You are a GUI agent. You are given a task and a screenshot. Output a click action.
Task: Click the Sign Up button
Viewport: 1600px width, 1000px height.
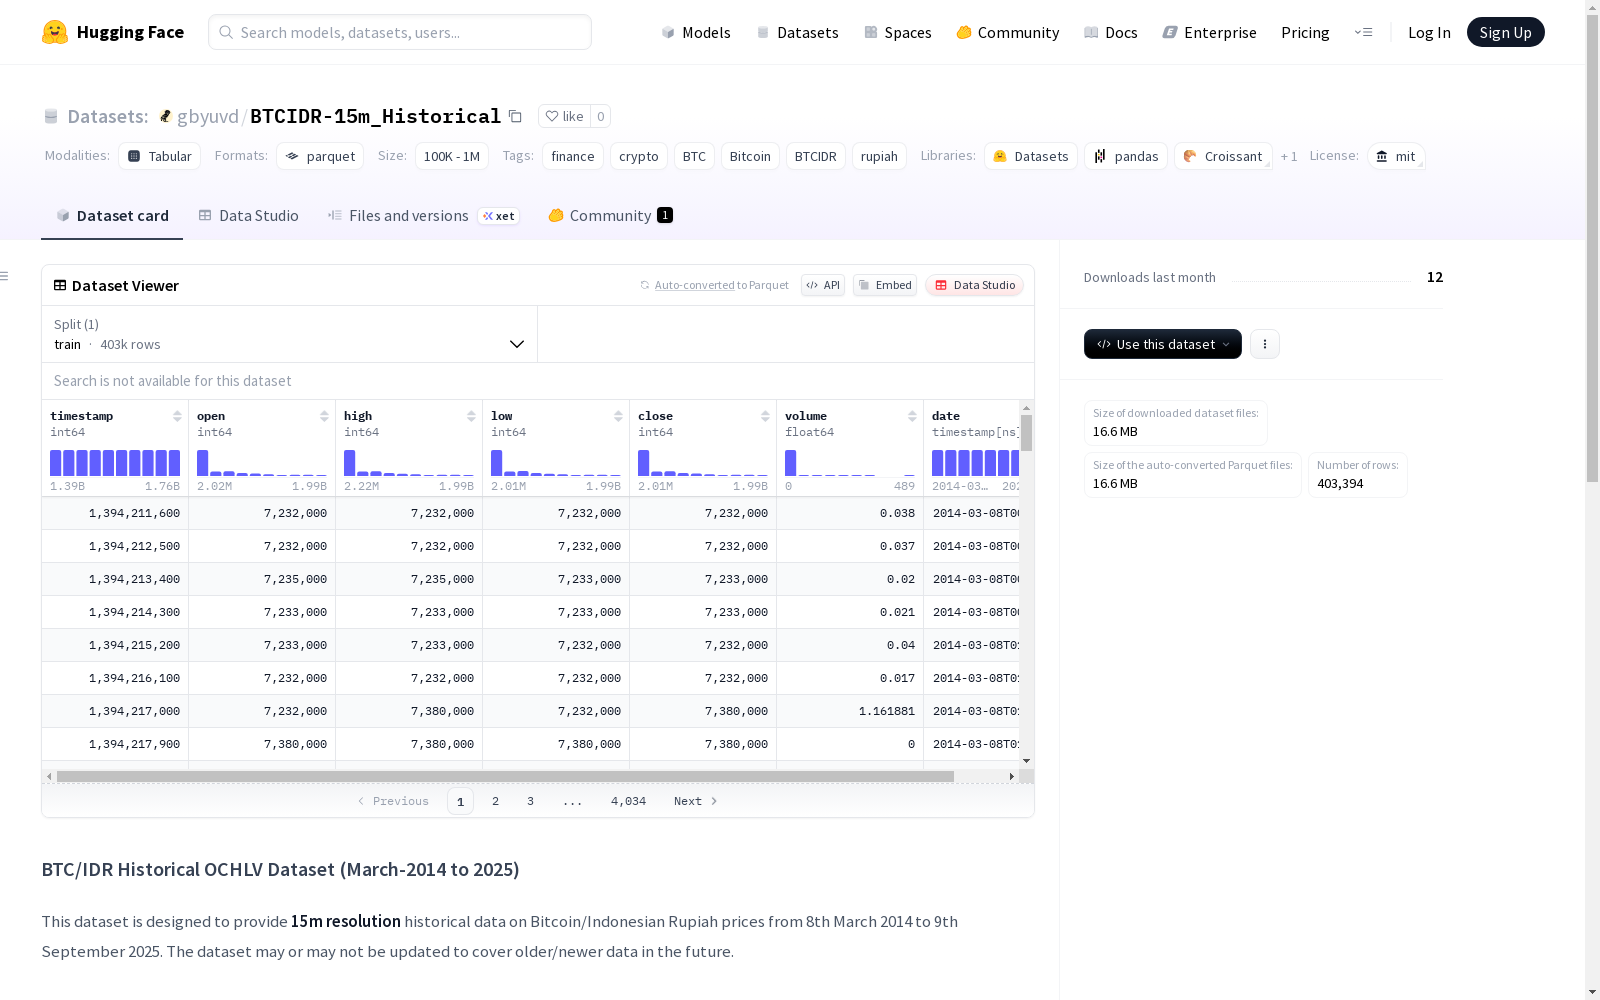[1506, 32]
